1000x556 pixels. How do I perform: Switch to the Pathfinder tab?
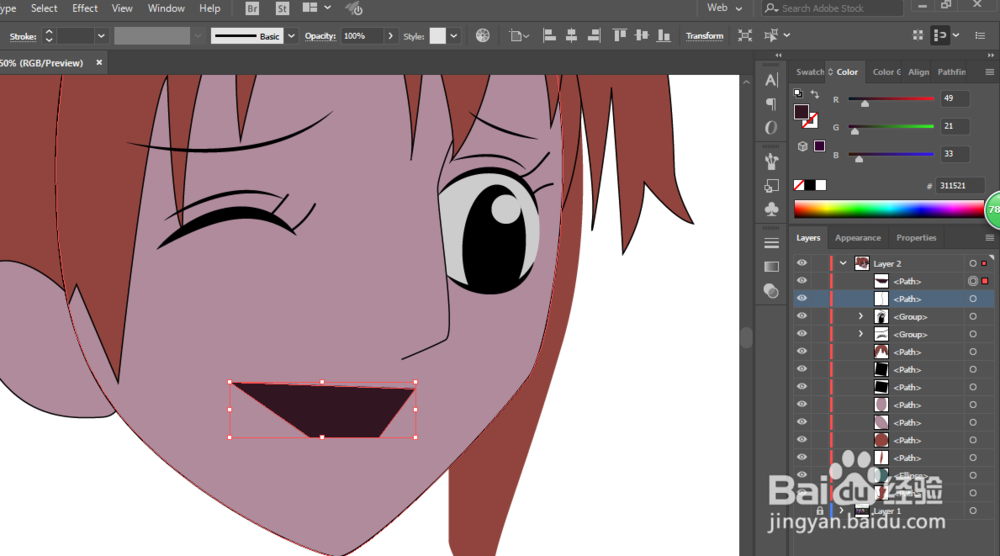point(952,72)
